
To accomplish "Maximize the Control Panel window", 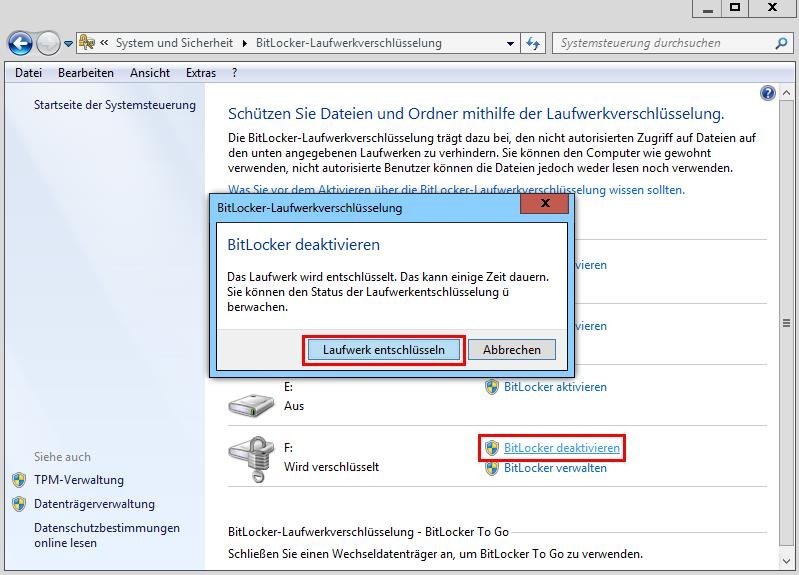I will (735, 8).
